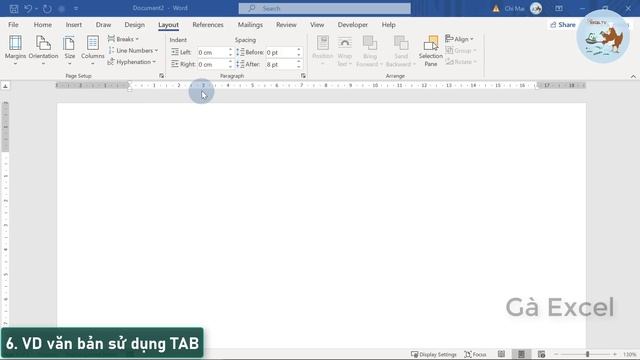Adjust Spacing After with the spinner

pyautogui.click(x=299, y=64)
